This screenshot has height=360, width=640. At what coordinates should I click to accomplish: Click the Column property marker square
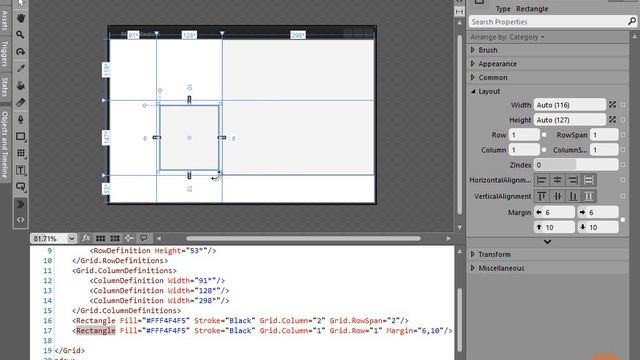[544, 150]
